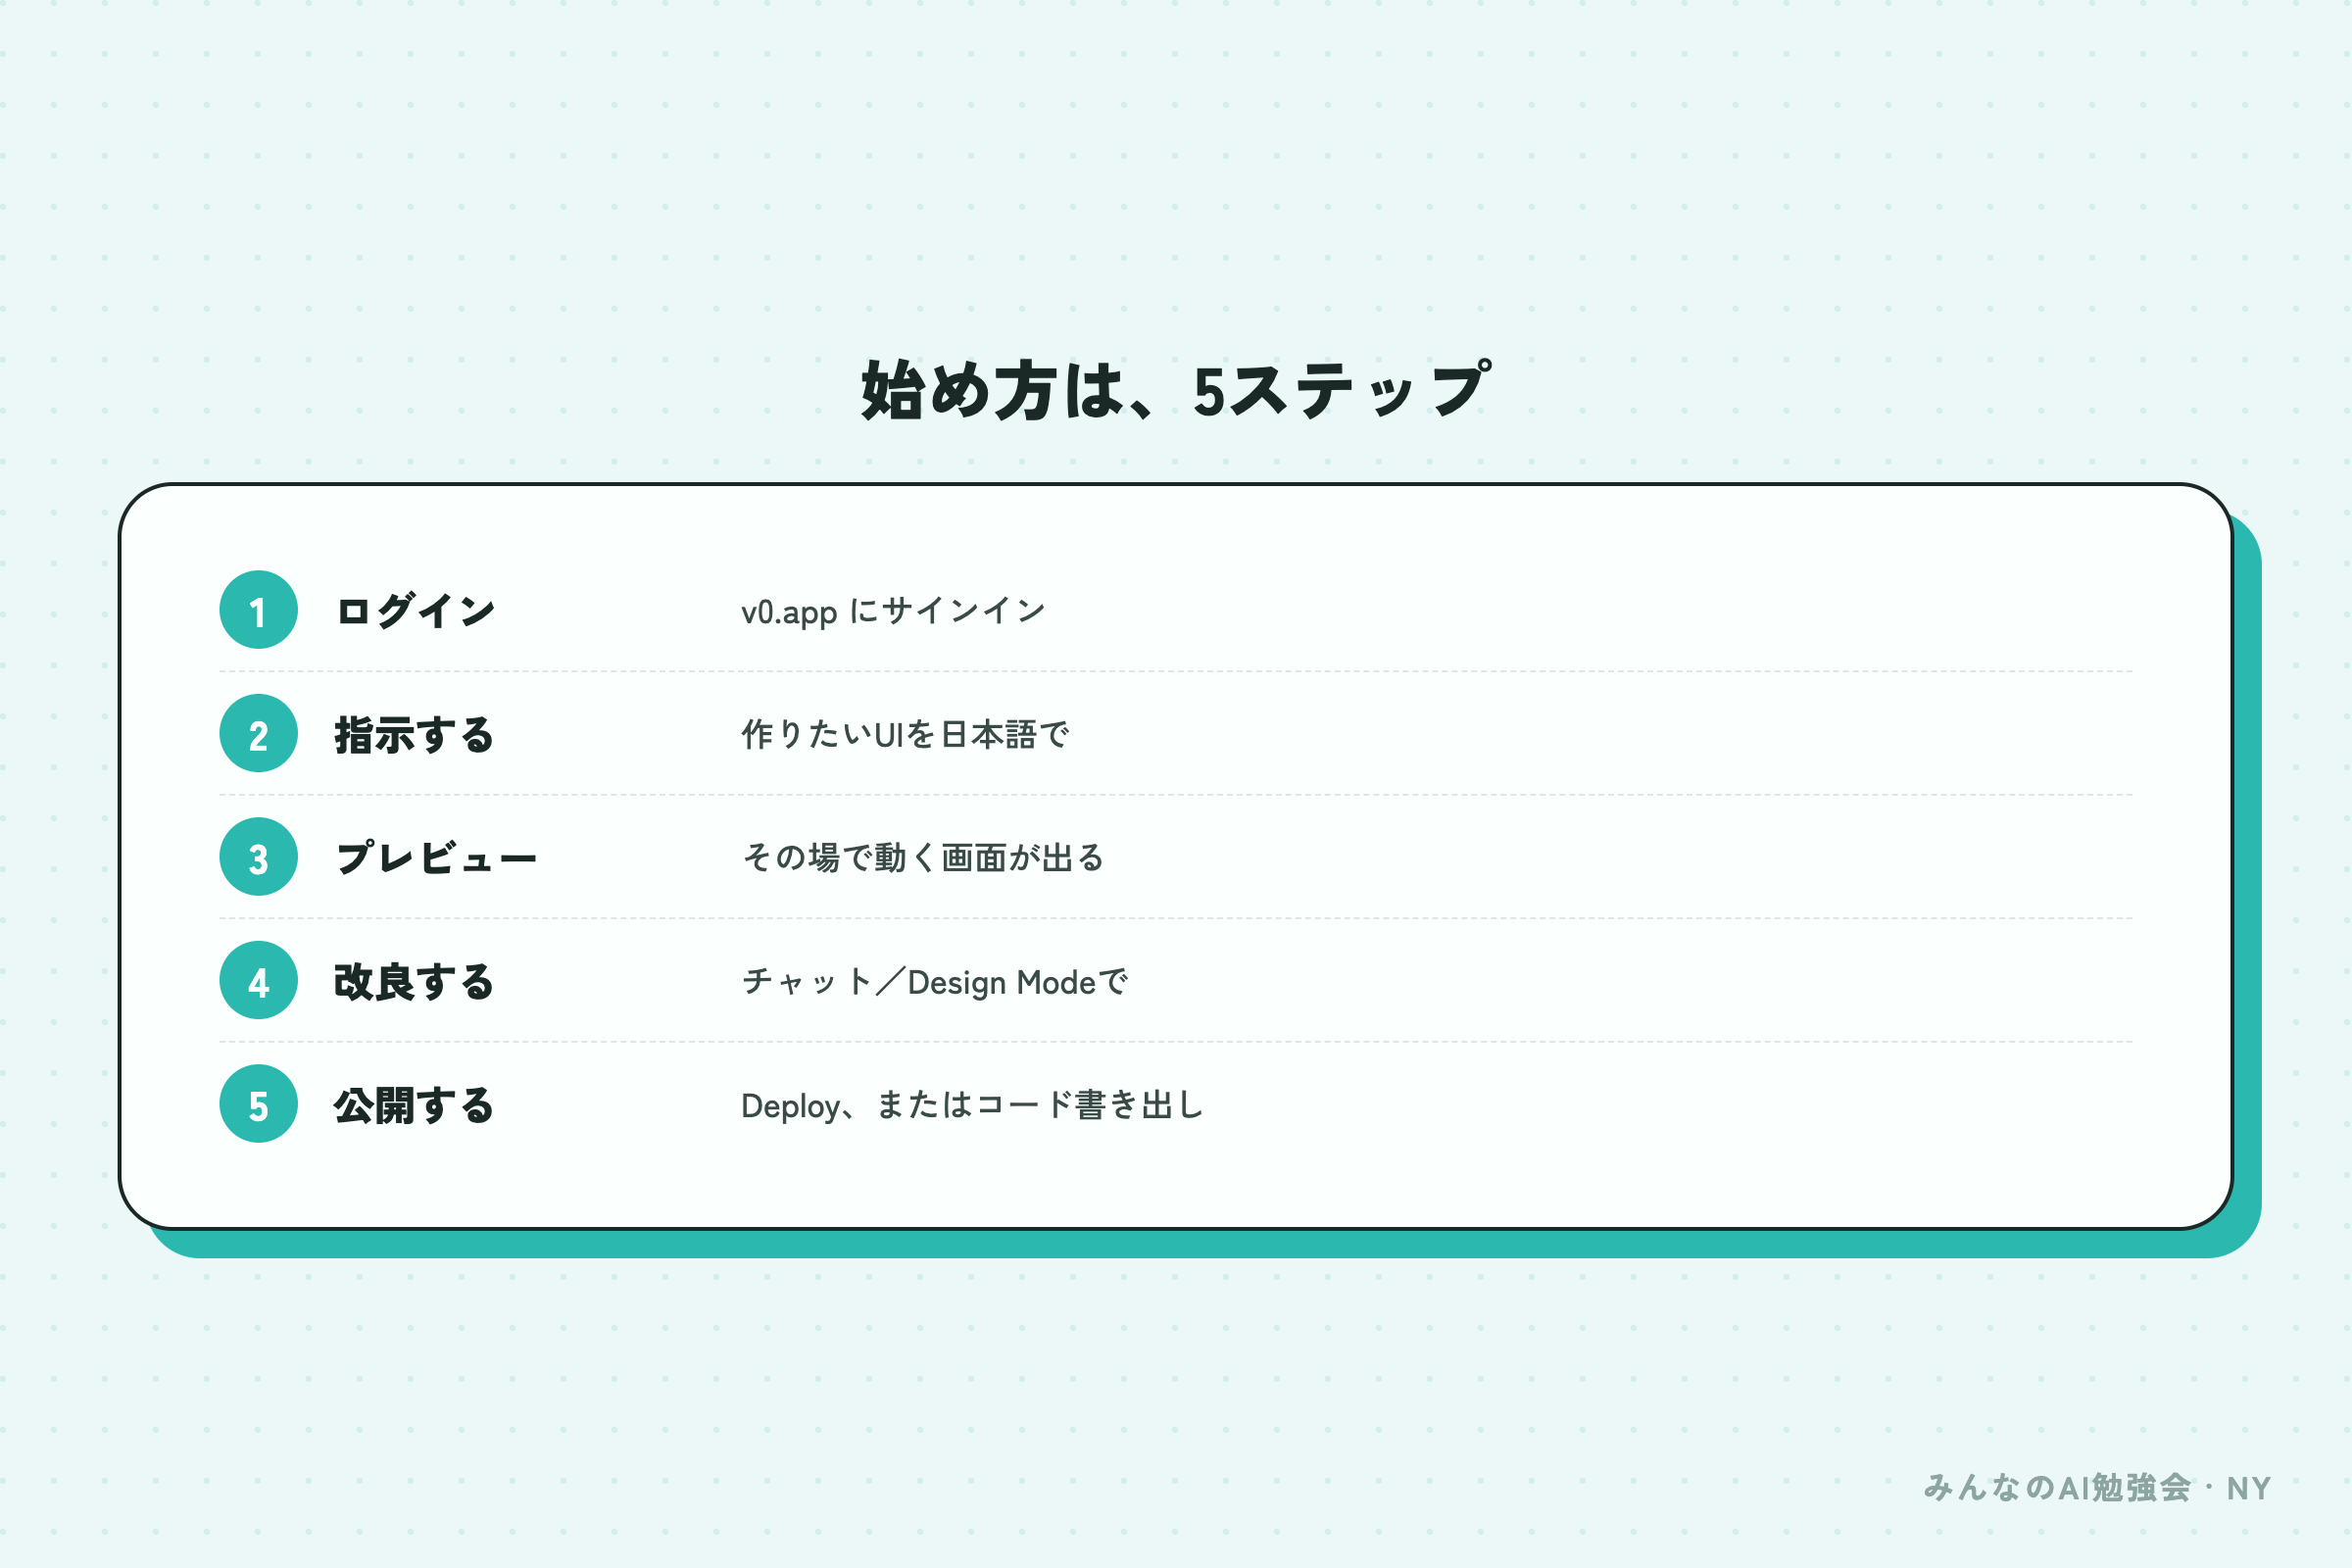
Task: Click the みんなのAI勉強会・NY footer text
Action: [x=2097, y=1488]
